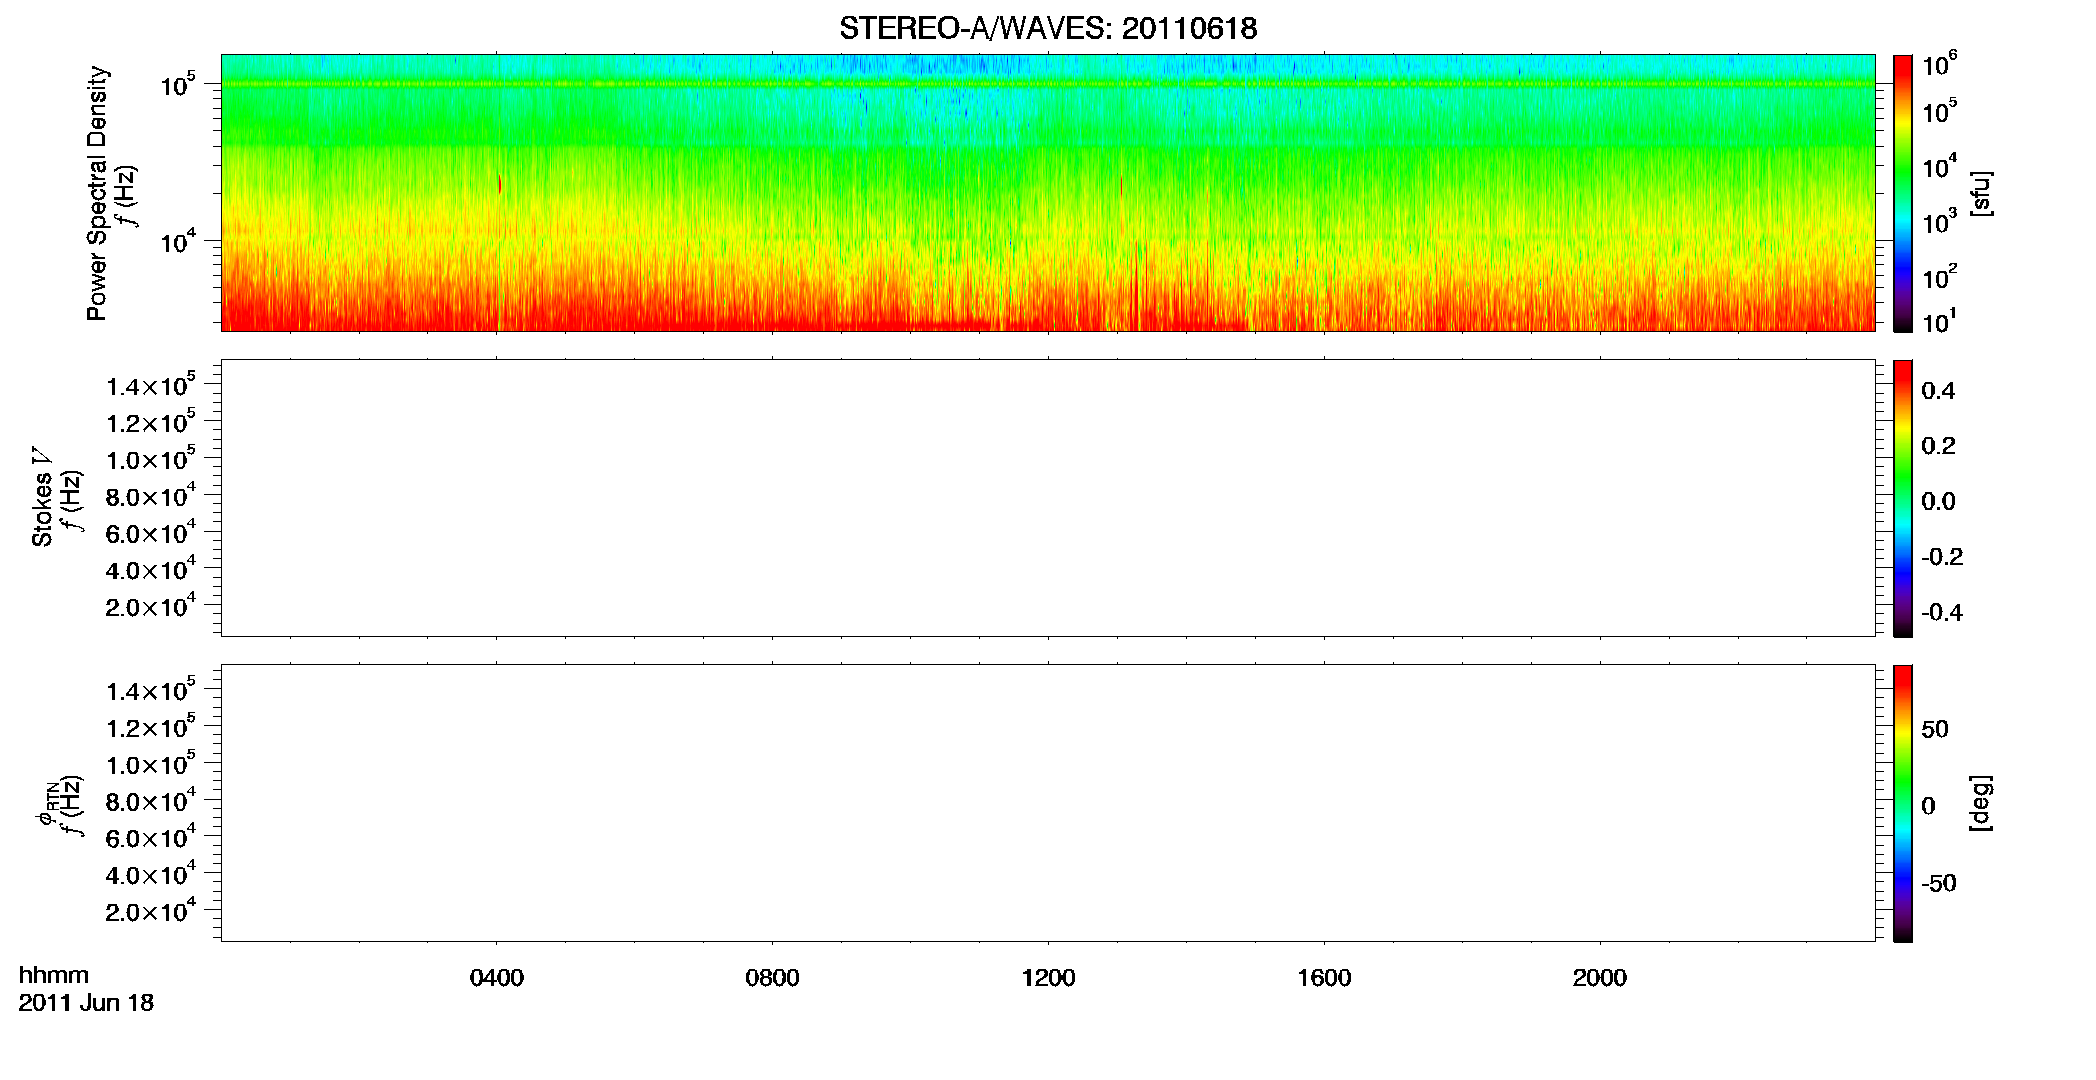Click the "0.4" tick on the Stokes V colorbar

pos(1938,391)
